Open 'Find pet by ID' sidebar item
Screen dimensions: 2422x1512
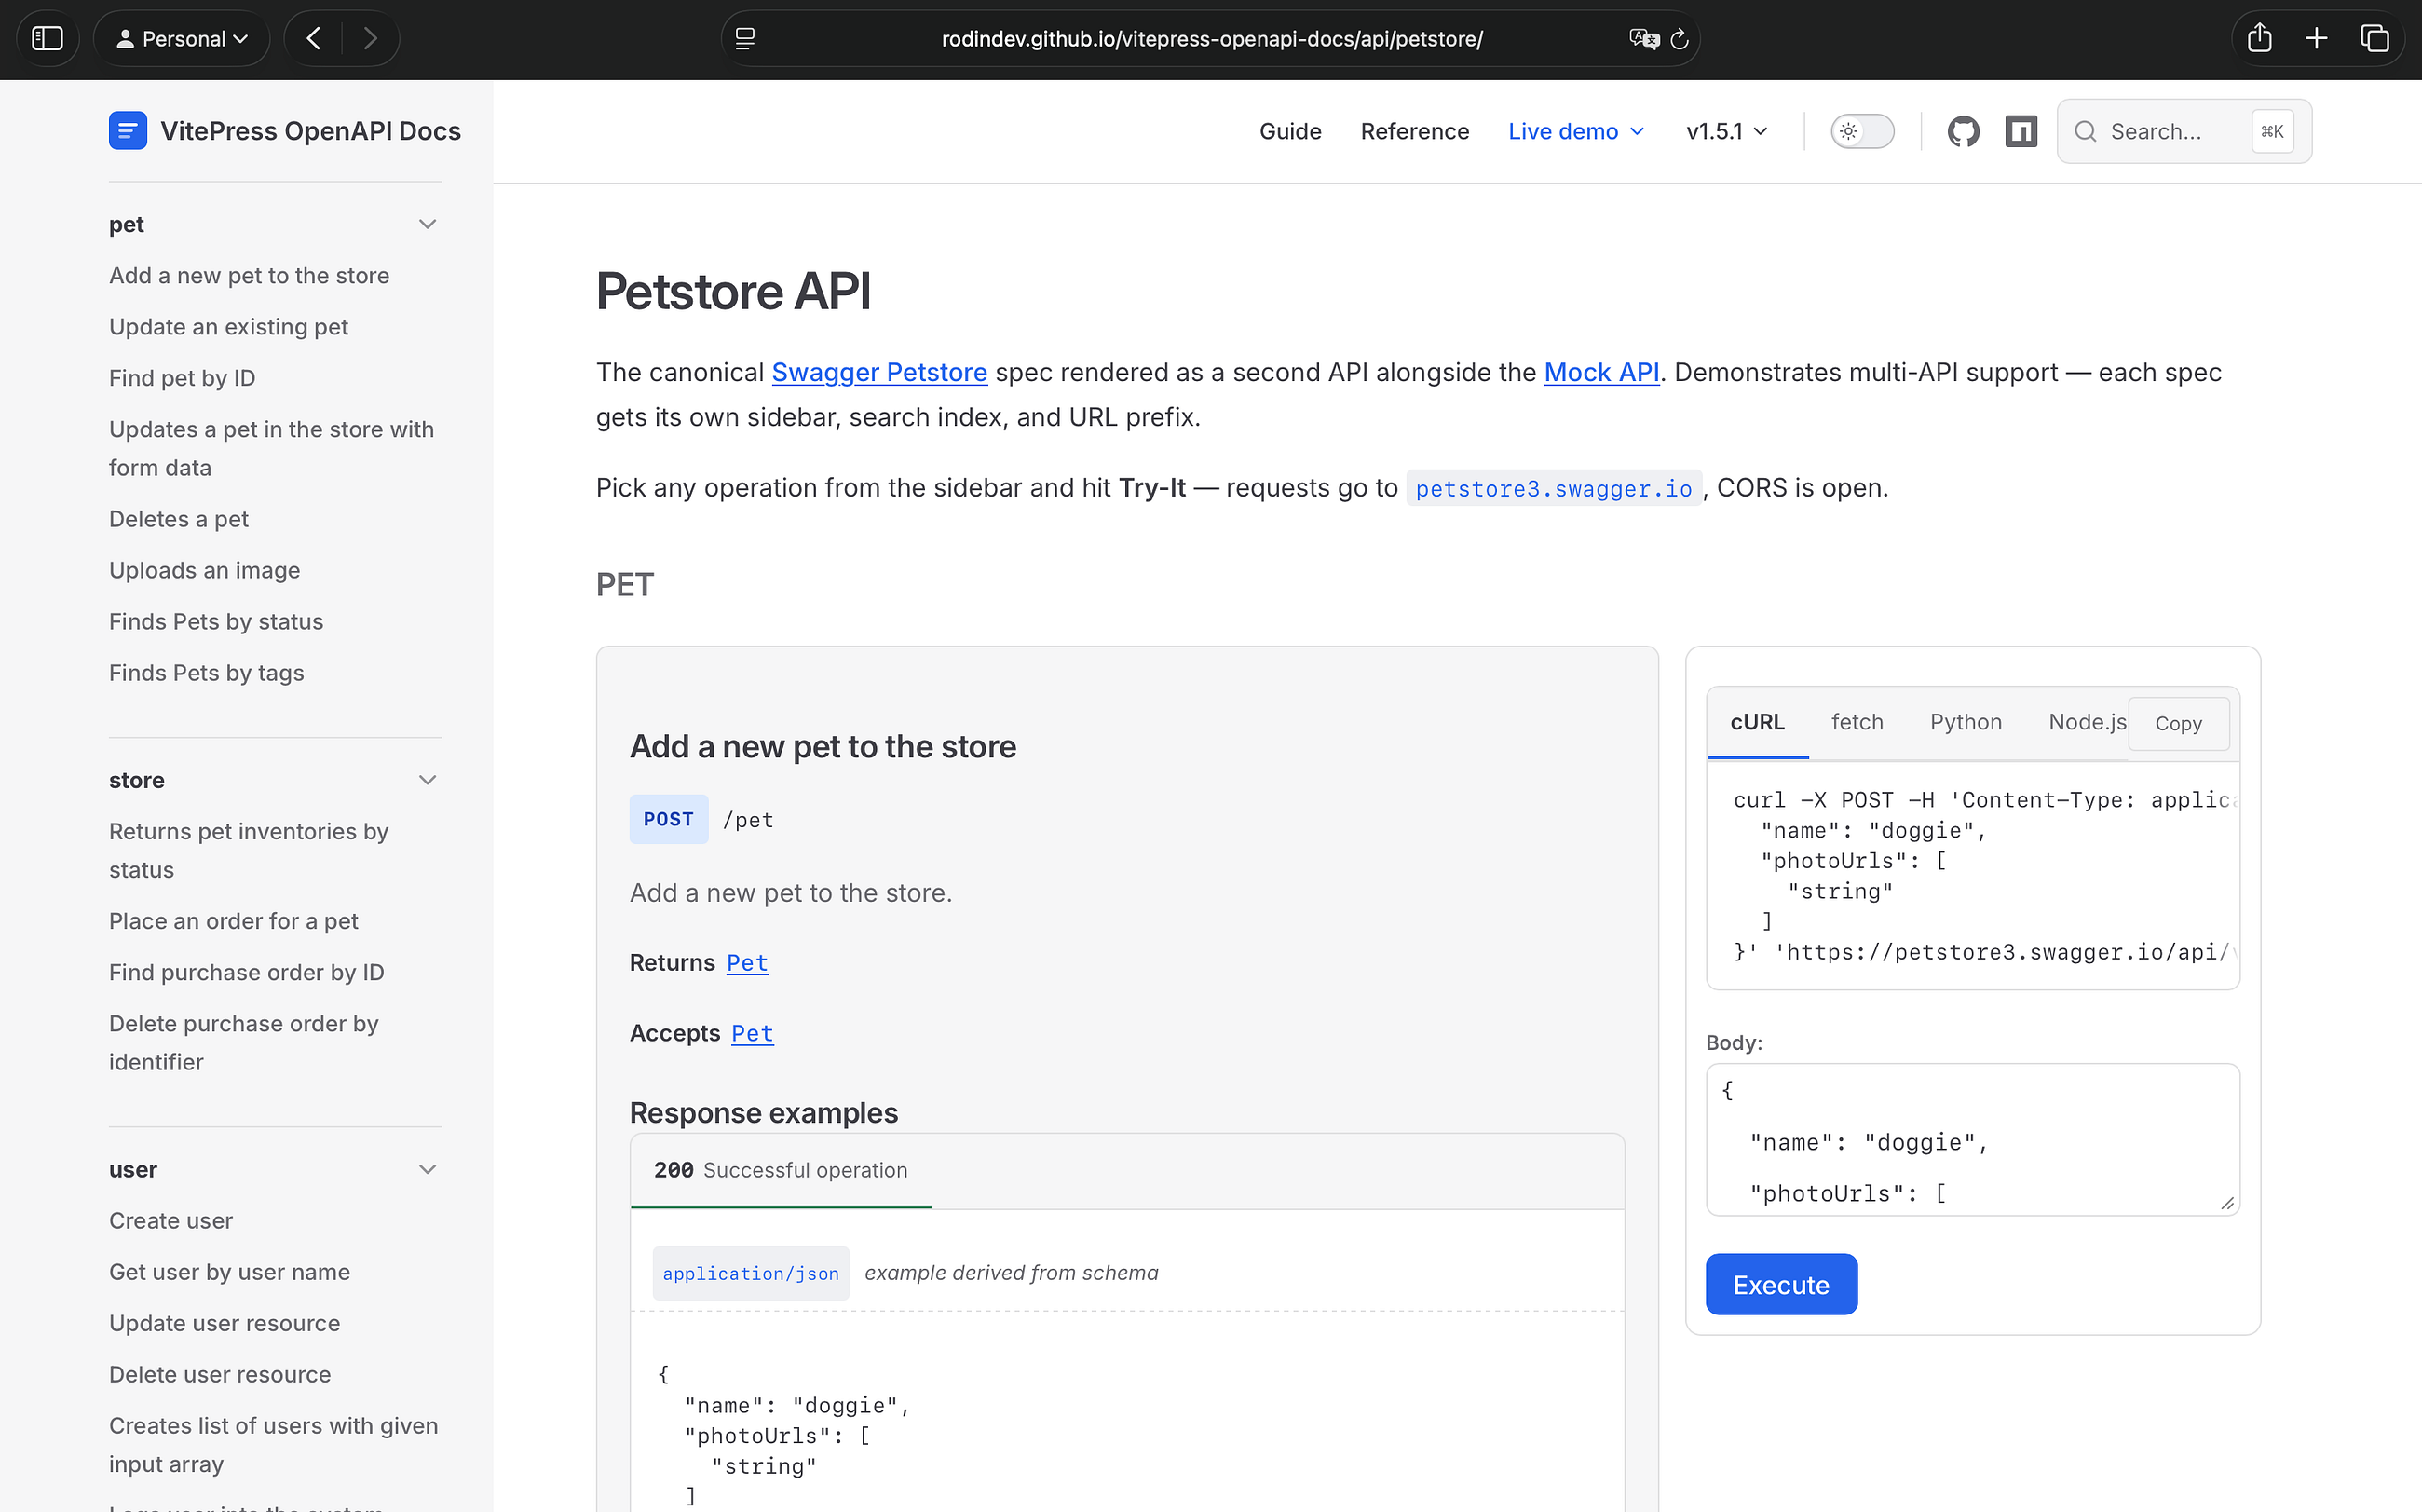[182, 377]
